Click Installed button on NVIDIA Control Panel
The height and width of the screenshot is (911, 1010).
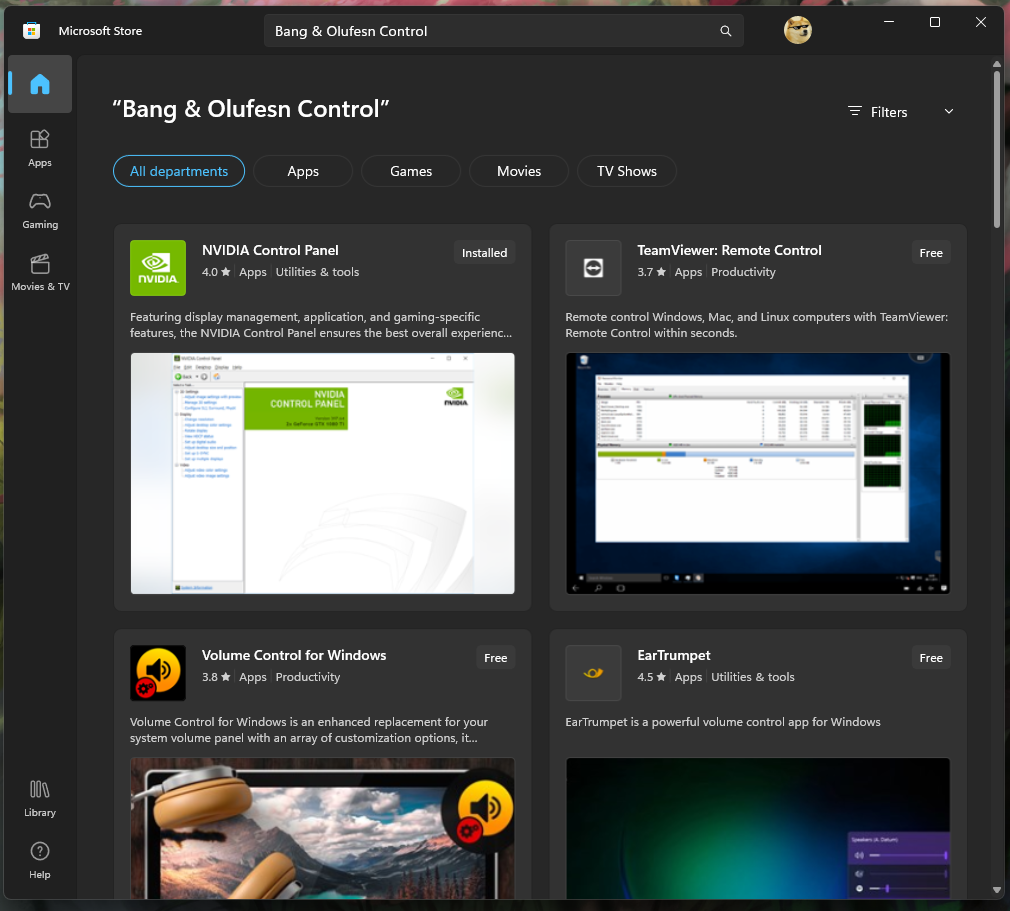484,253
